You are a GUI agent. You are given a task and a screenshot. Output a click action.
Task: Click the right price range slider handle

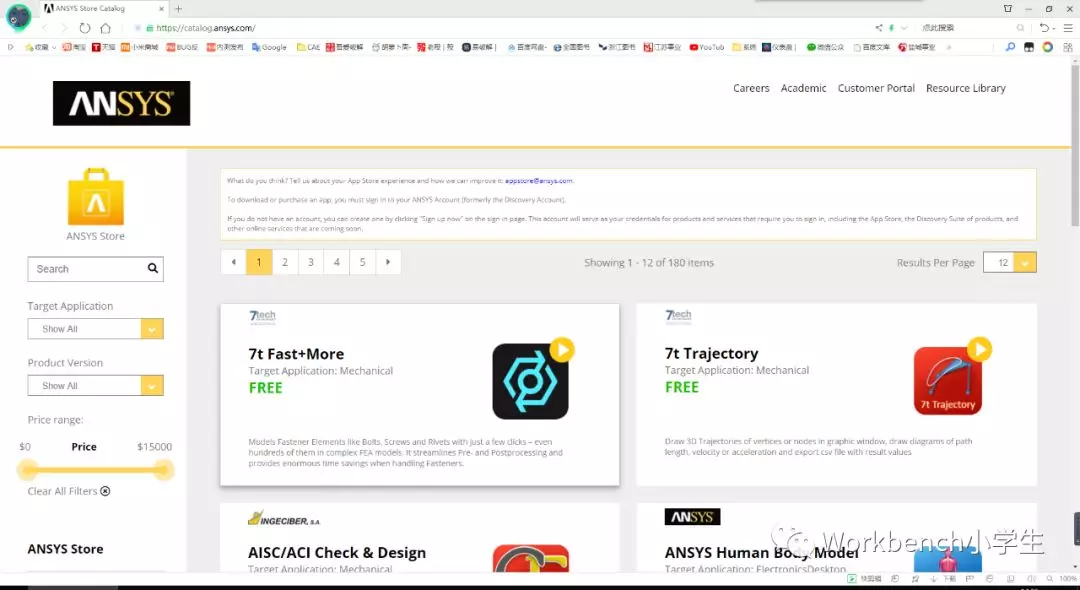tap(163, 470)
